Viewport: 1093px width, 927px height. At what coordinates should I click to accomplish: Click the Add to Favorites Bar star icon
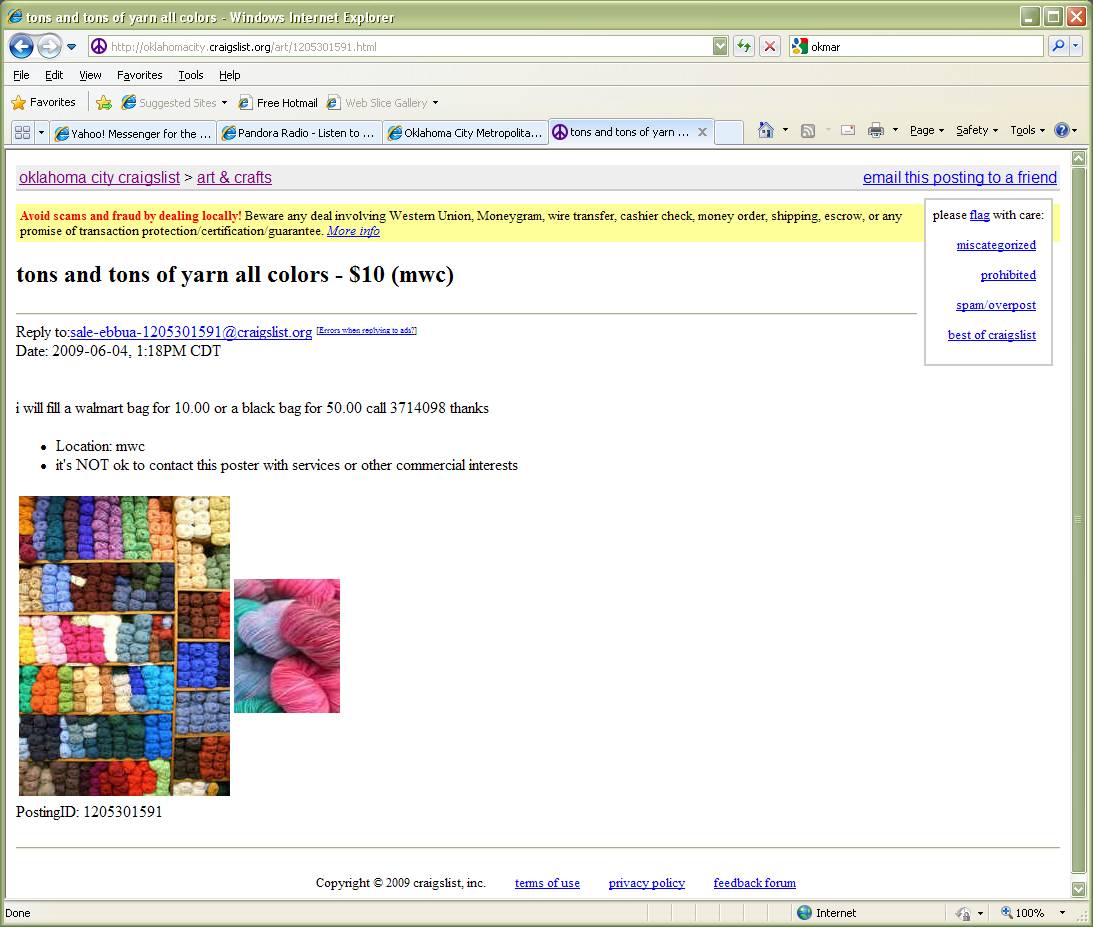tap(104, 102)
